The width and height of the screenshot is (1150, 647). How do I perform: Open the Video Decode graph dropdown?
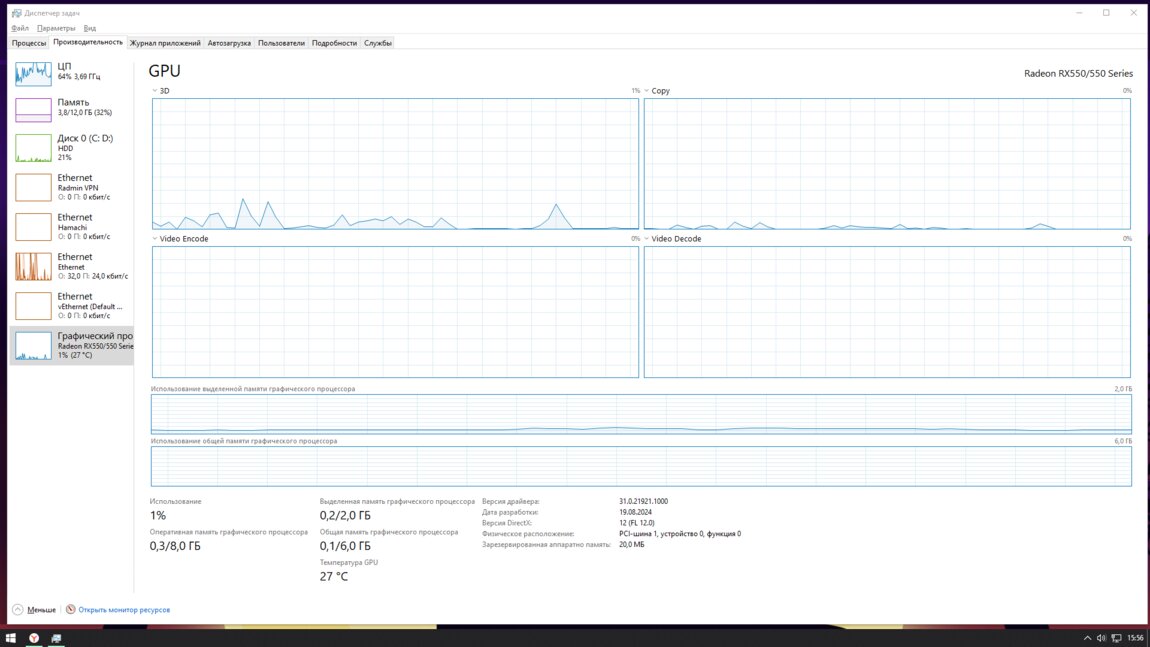(x=647, y=239)
